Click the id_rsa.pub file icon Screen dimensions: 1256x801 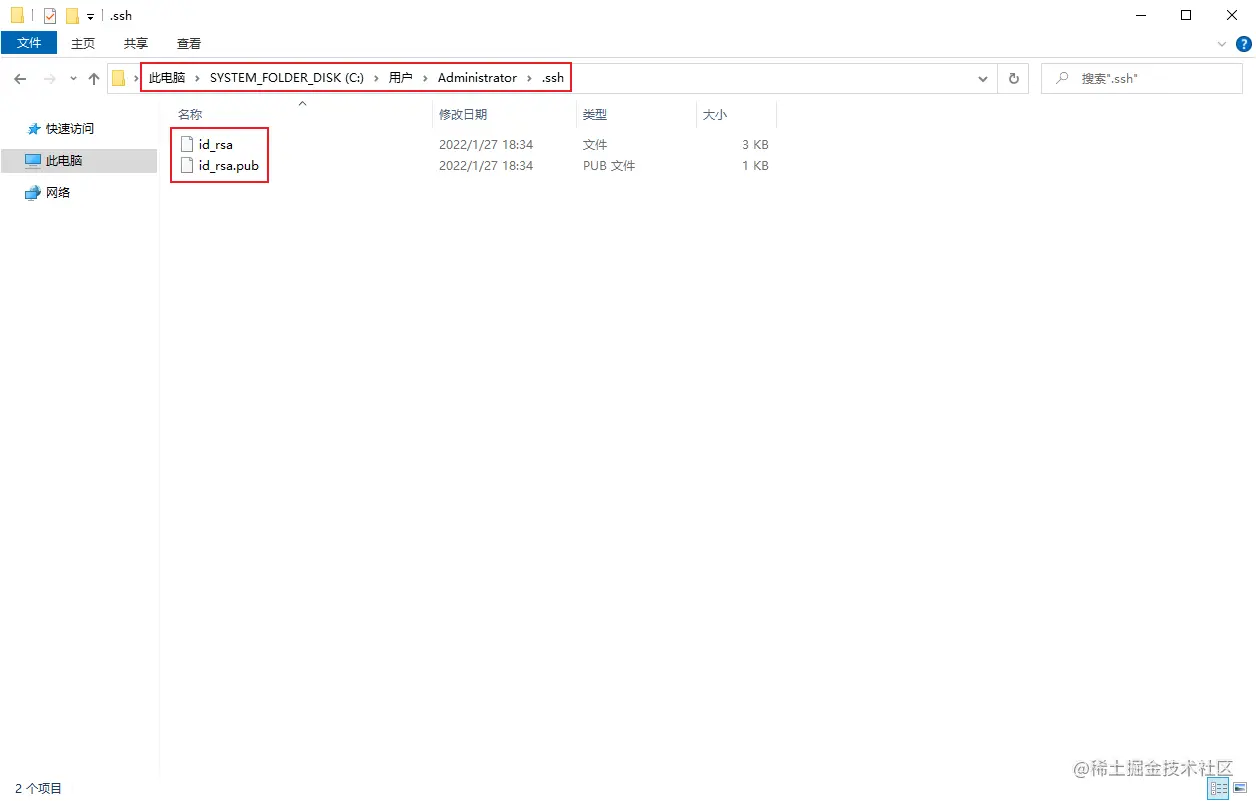[186, 166]
